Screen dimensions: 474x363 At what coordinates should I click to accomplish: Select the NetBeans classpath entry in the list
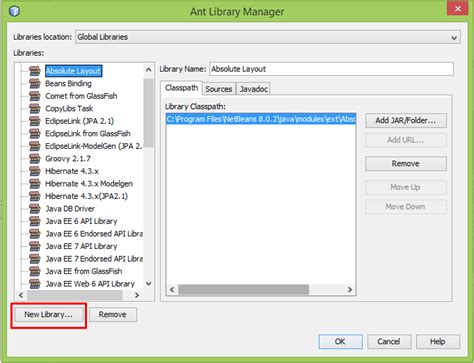click(261, 119)
